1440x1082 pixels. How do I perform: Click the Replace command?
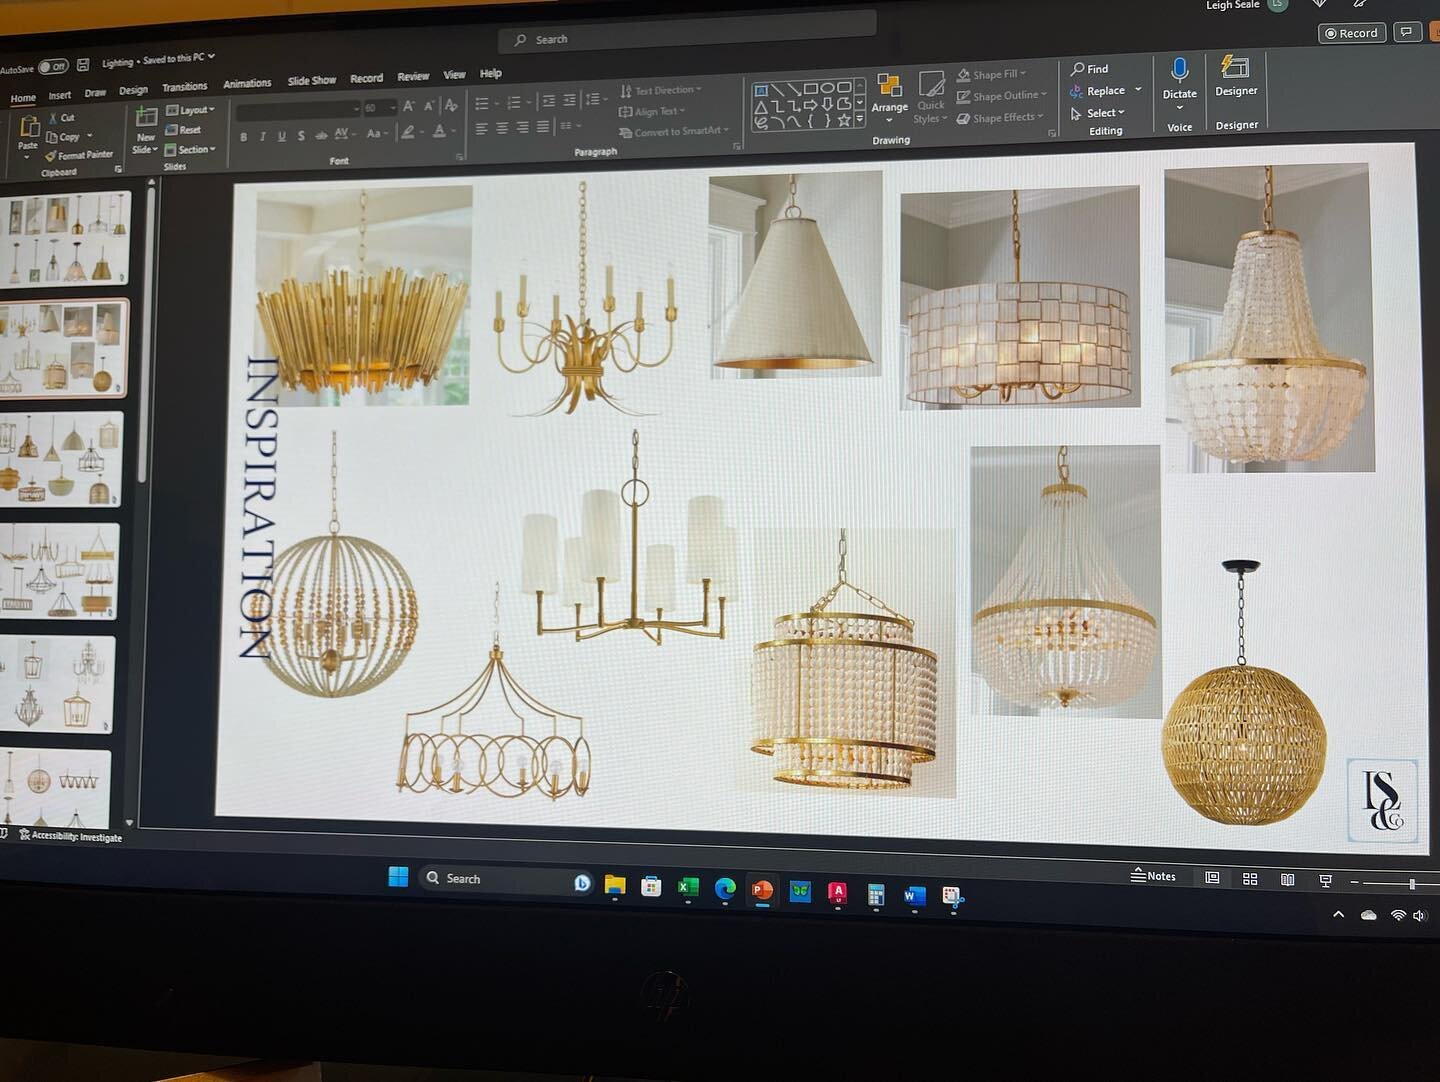(1098, 91)
